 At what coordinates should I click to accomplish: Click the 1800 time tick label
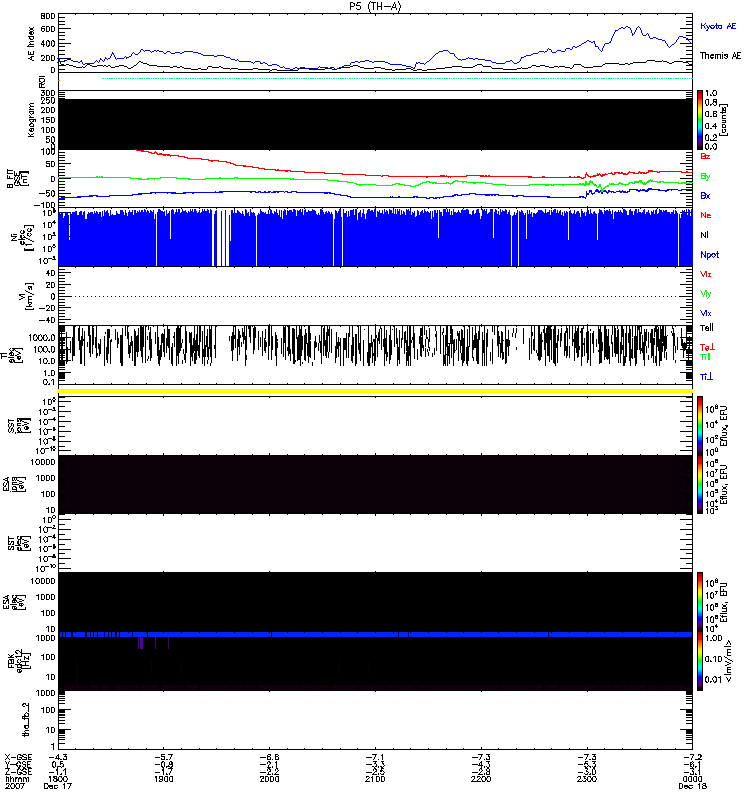pos(58,779)
